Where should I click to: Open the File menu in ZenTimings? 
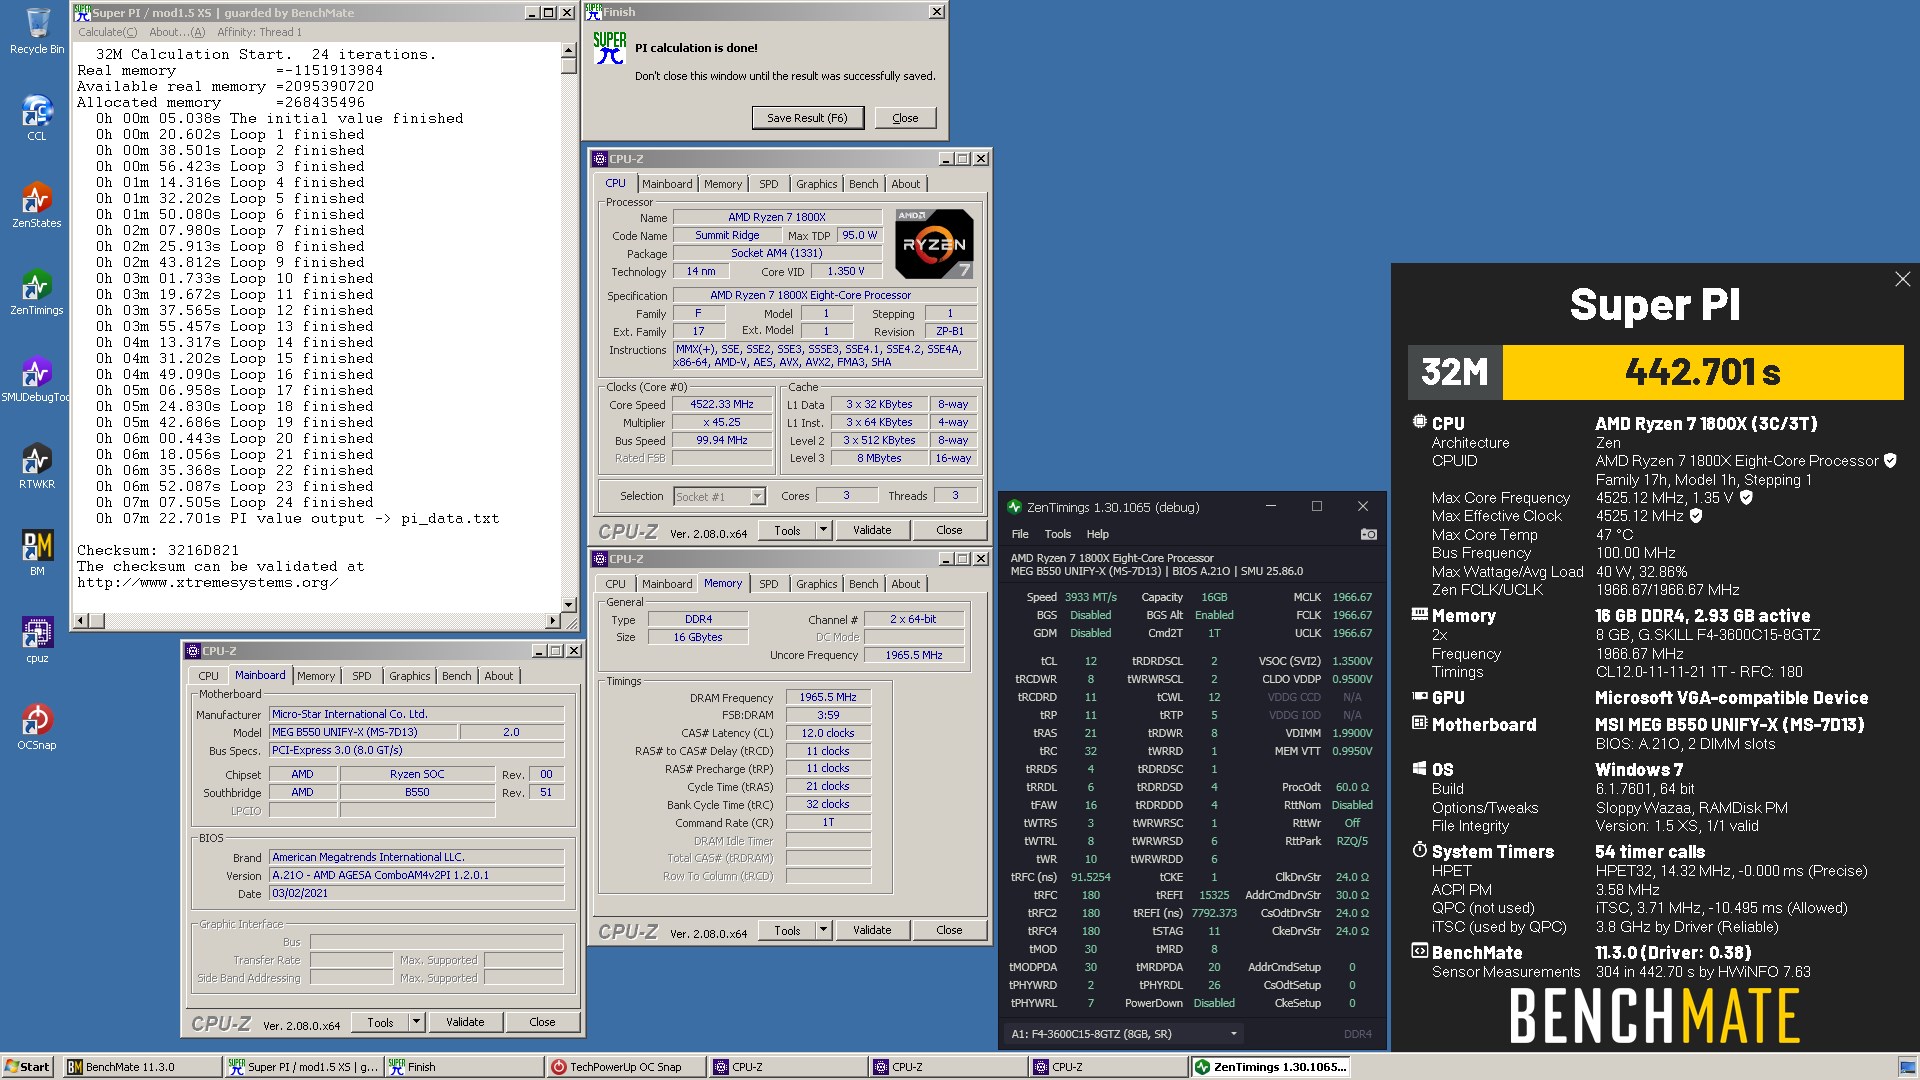pyautogui.click(x=1020, y=534)
